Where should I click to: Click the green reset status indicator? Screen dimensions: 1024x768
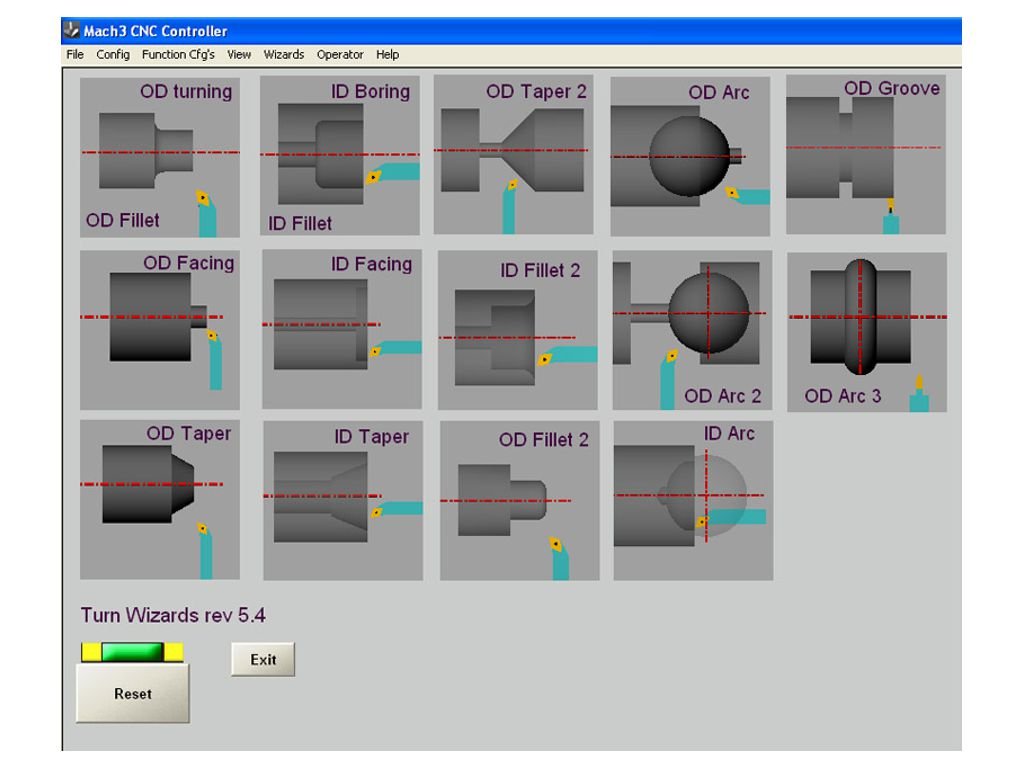tap(132, 652)
